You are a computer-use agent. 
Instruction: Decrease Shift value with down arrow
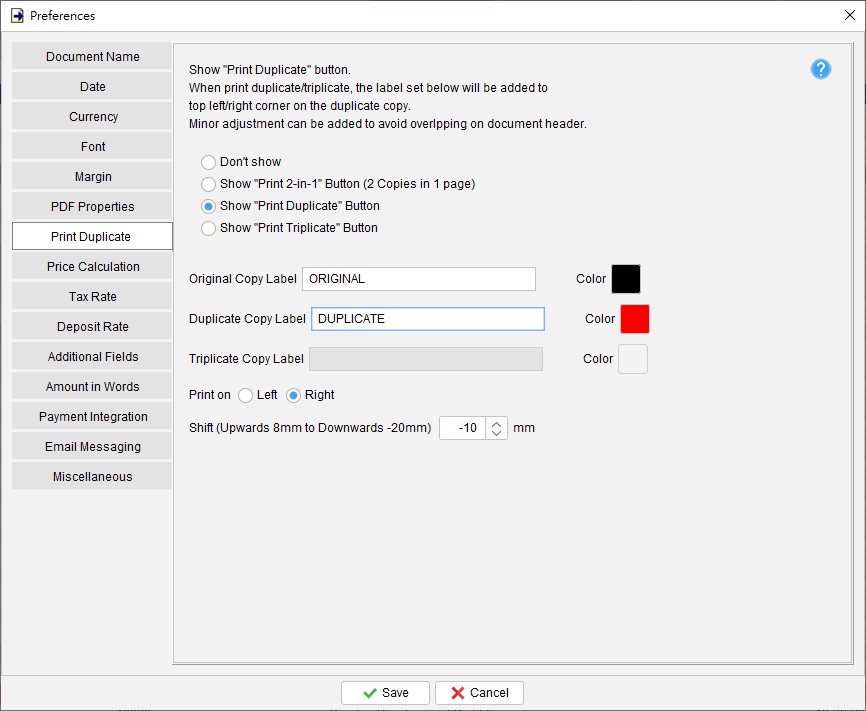click(497, 434)
